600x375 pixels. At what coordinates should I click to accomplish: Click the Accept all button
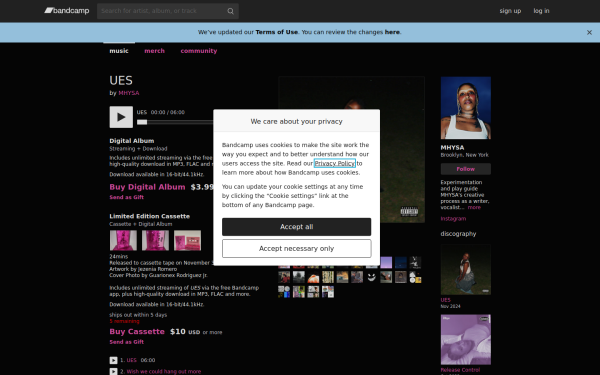click(x=297, y=227)
